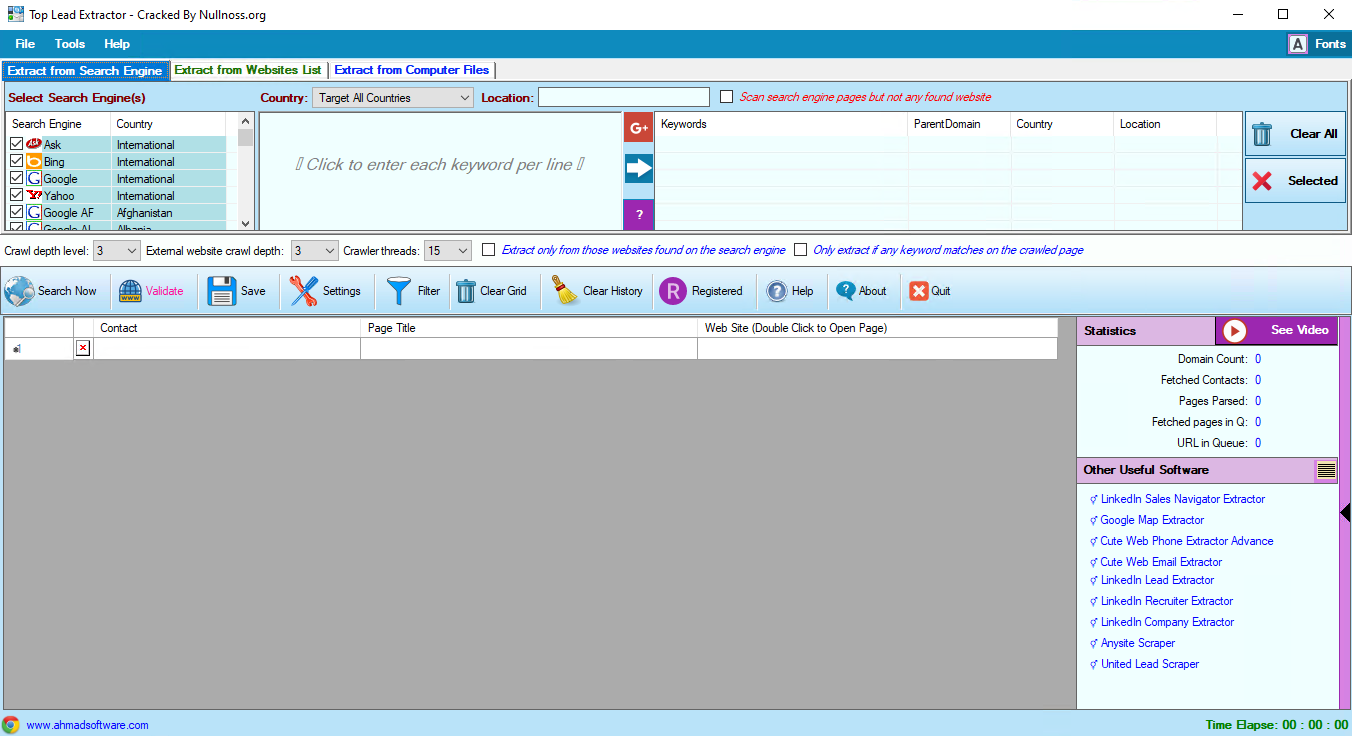The height and width of the screenshot is (736, 1352).
Task: Click the Keywords column header
Action: (782, 124)
